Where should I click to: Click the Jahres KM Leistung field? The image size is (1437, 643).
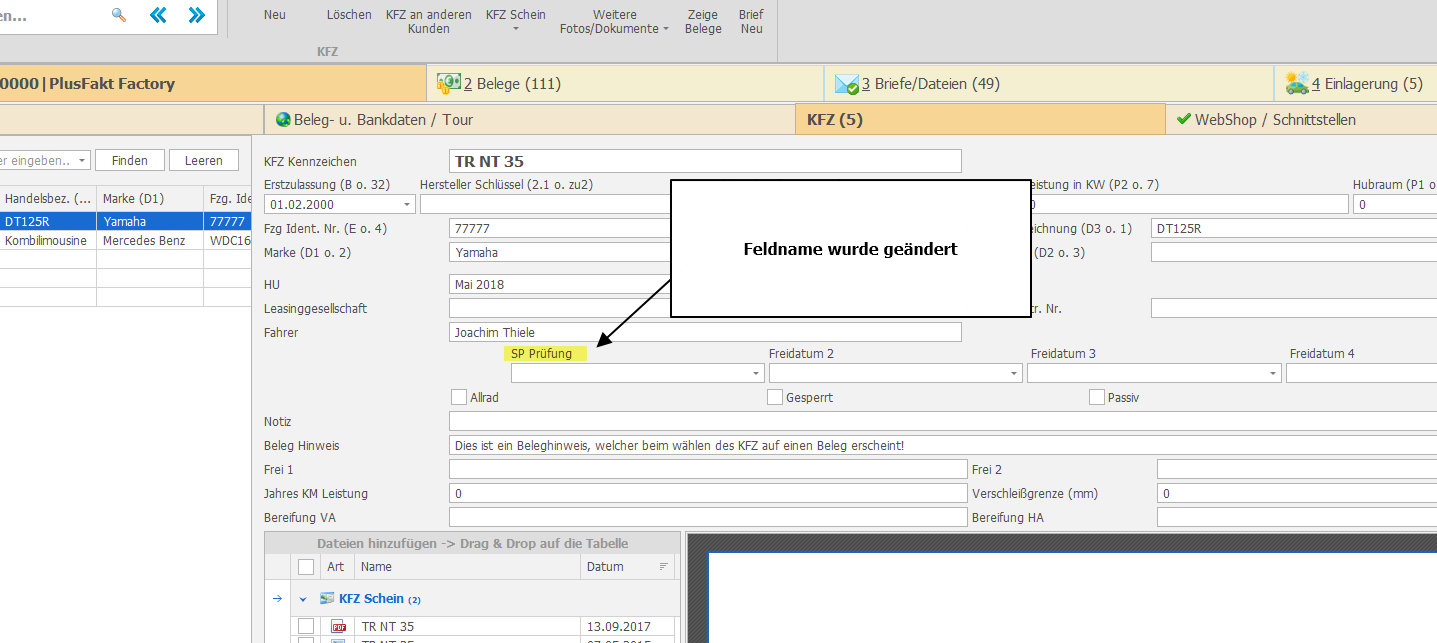click(x=708, y=493)
